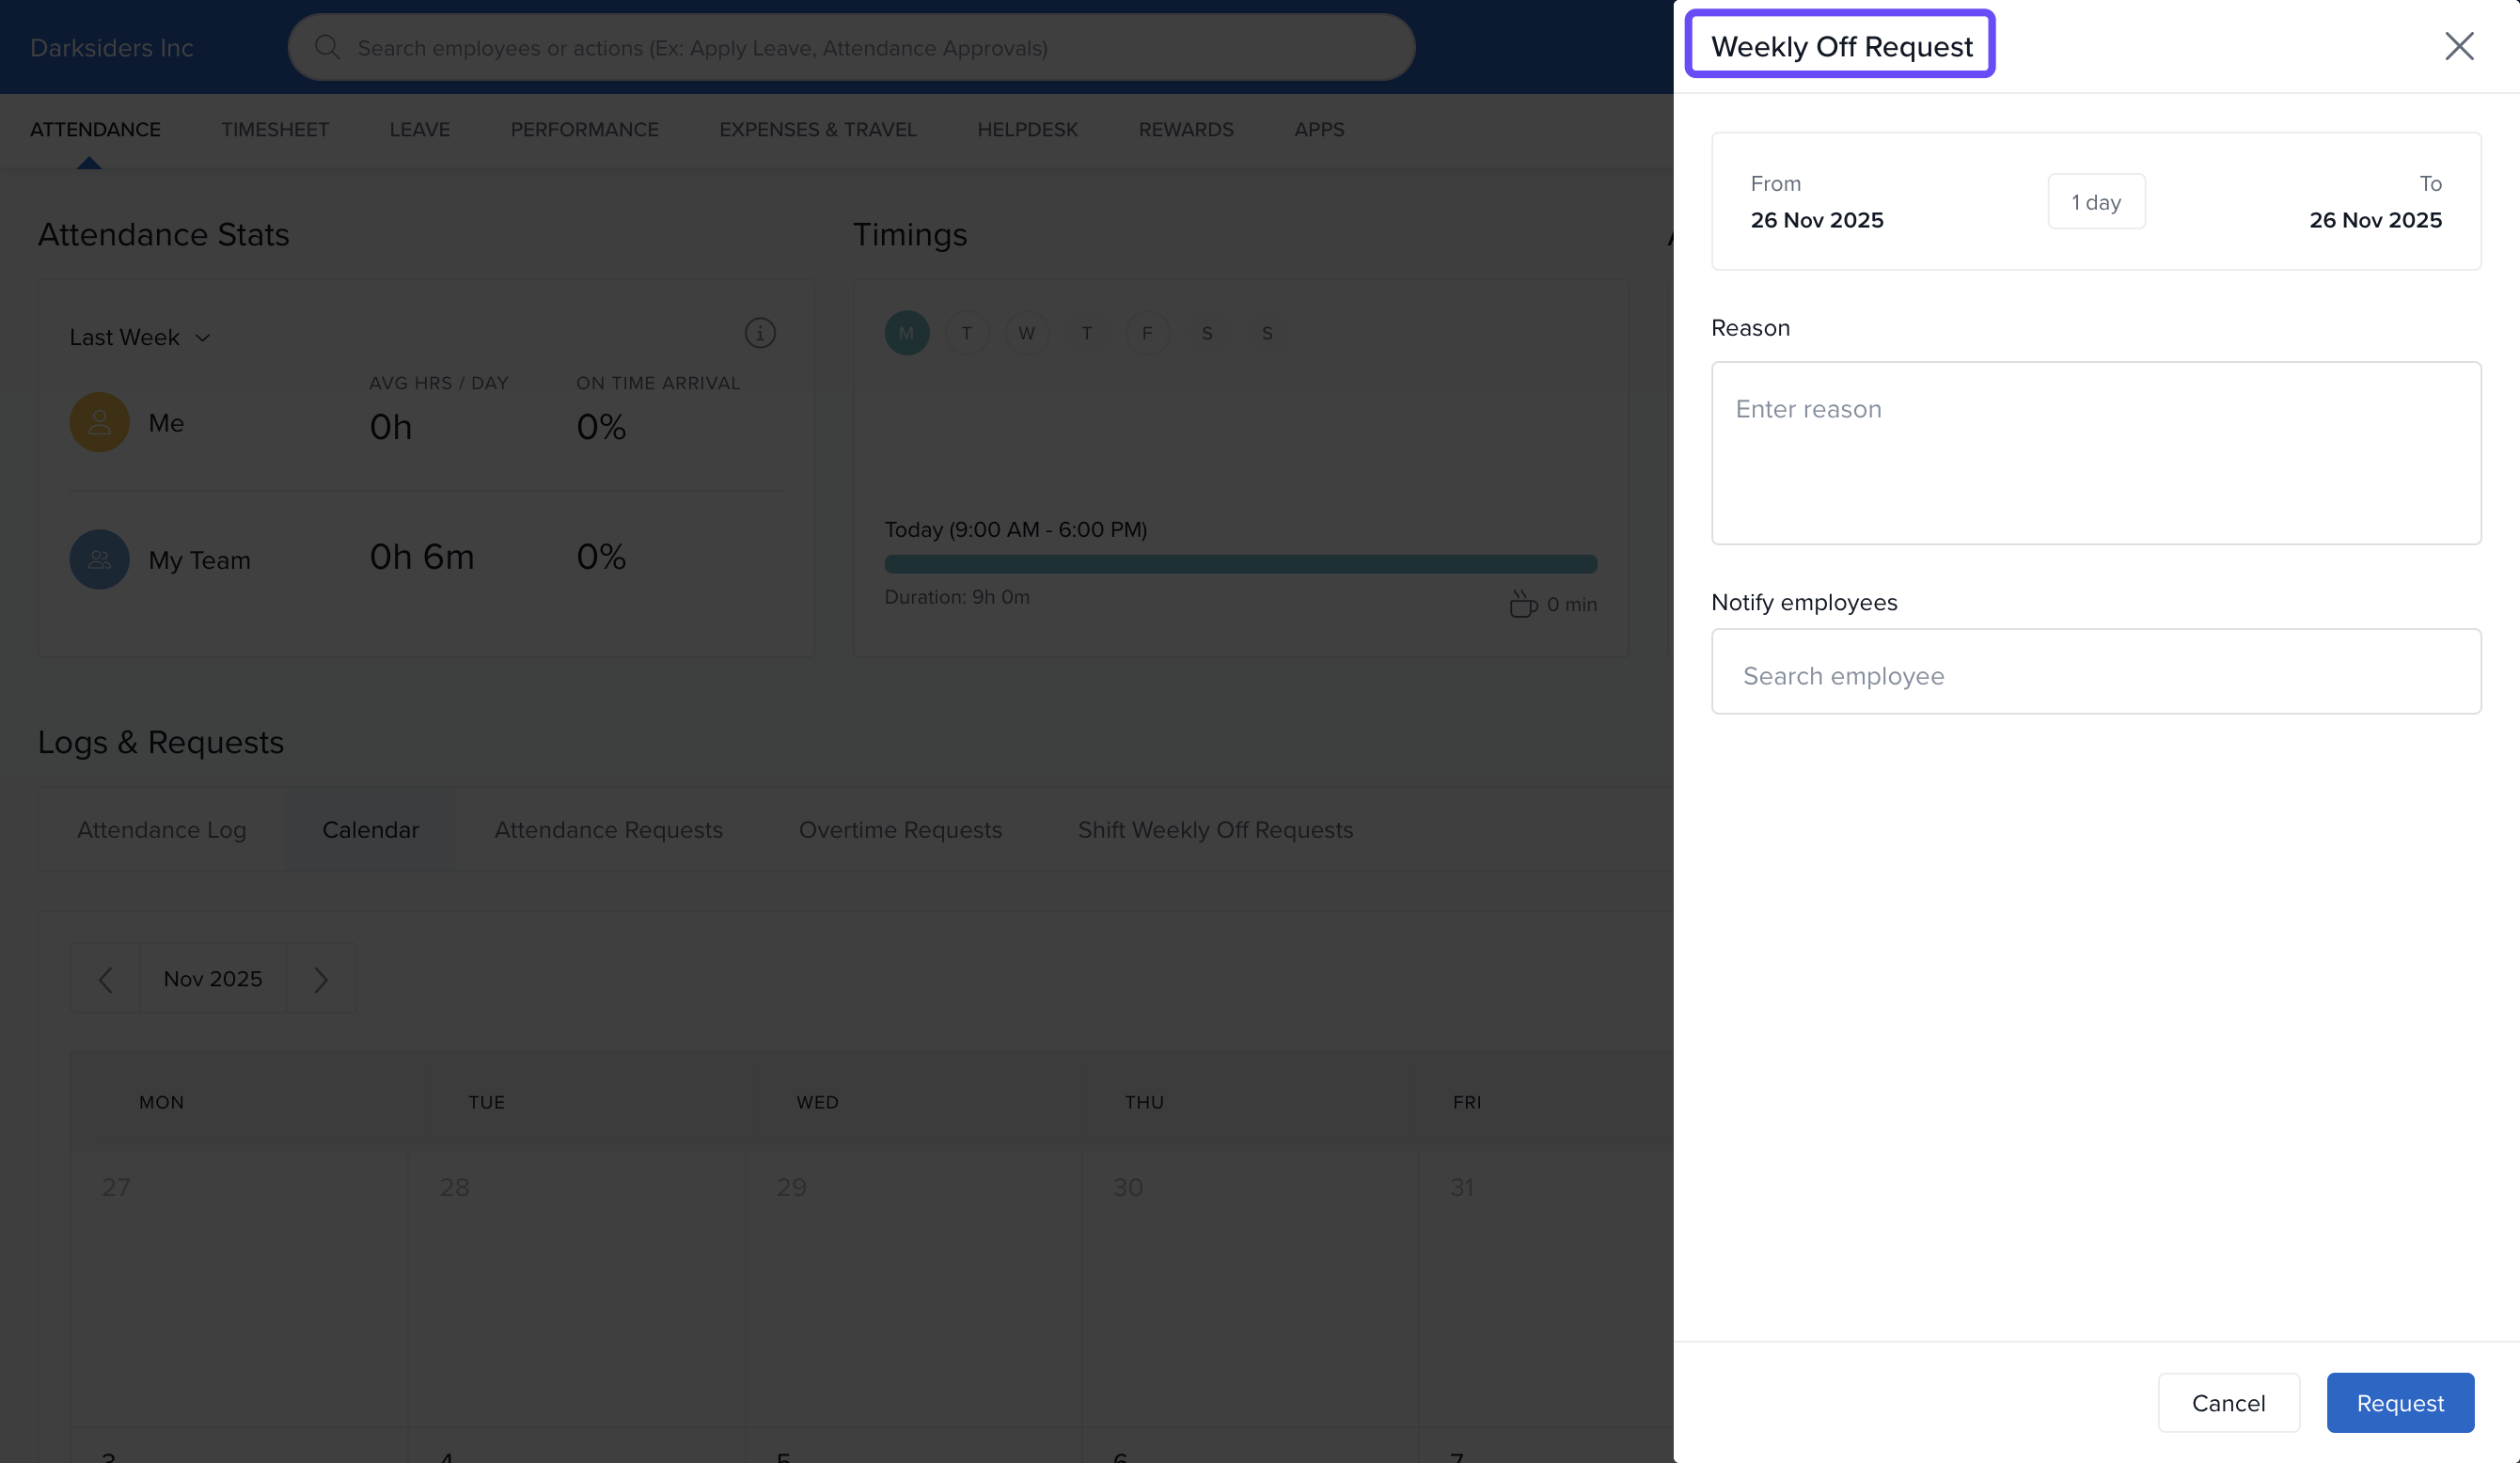This screenshot has width=2520, height=1463.
Task: Click the Request button
Action: [2399, 1402]
